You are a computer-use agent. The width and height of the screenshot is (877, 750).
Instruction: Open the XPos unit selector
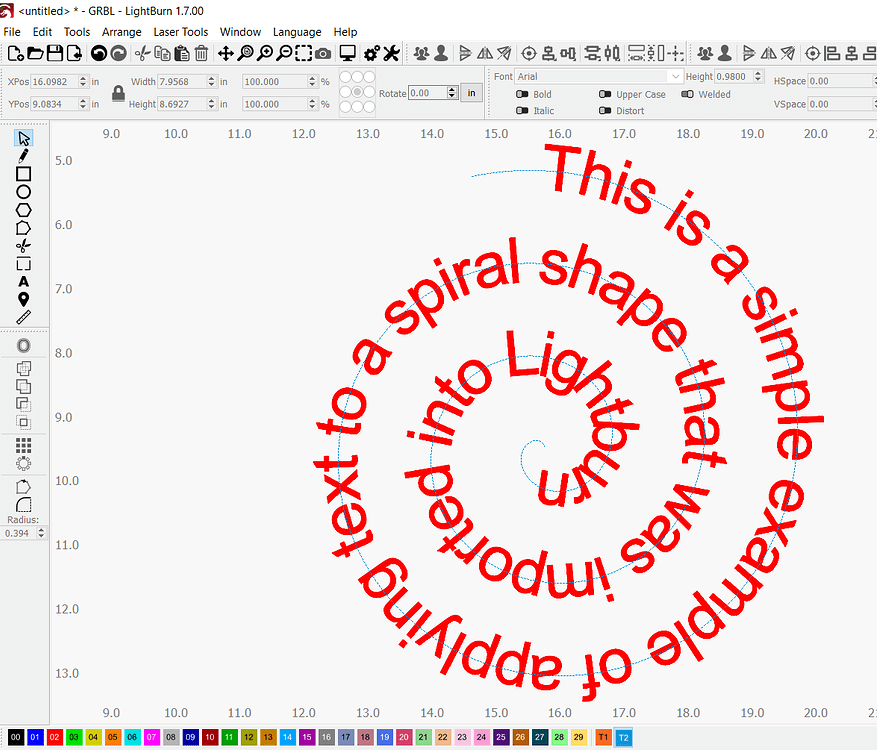[94, 81]
